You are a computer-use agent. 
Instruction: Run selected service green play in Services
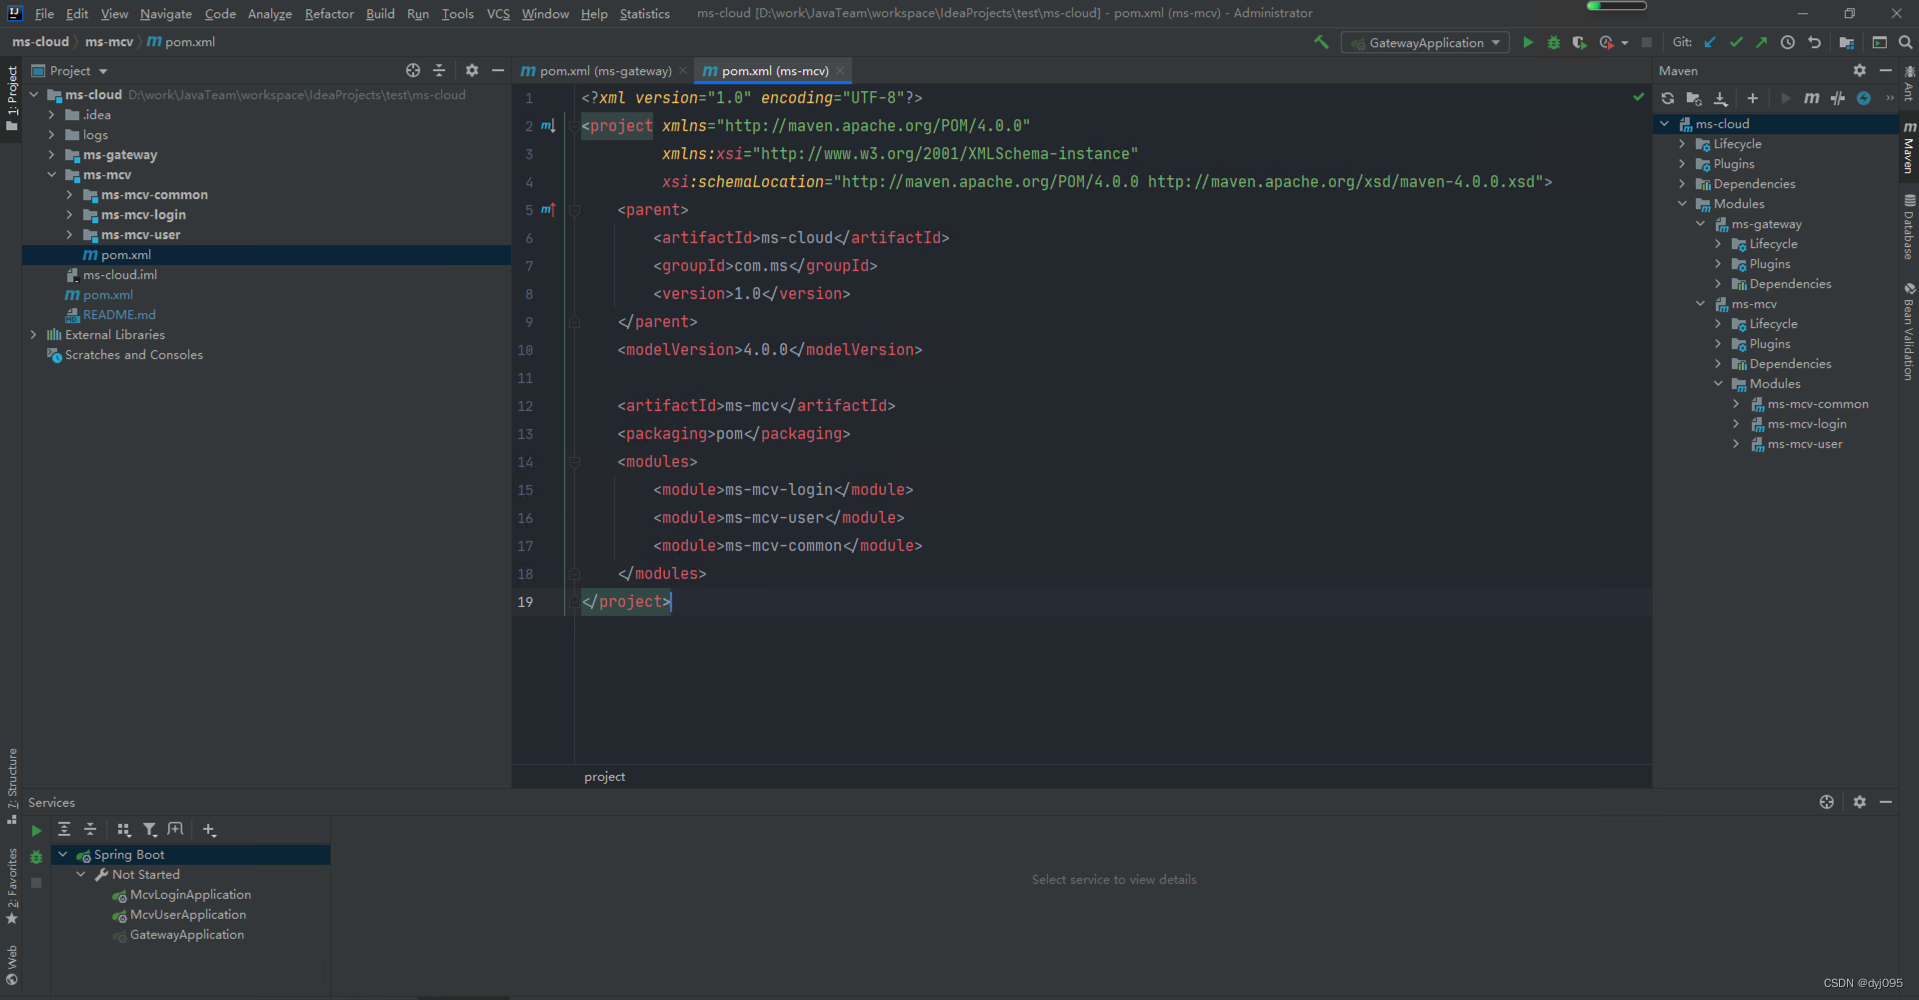click(x=36, y=831)
